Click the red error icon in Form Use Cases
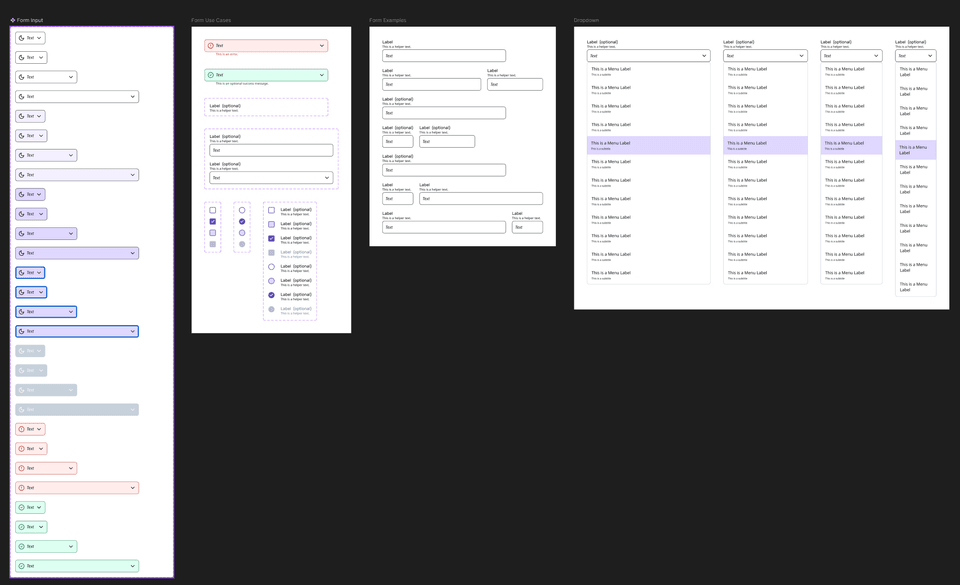960x585 pixels. (211, 45)
